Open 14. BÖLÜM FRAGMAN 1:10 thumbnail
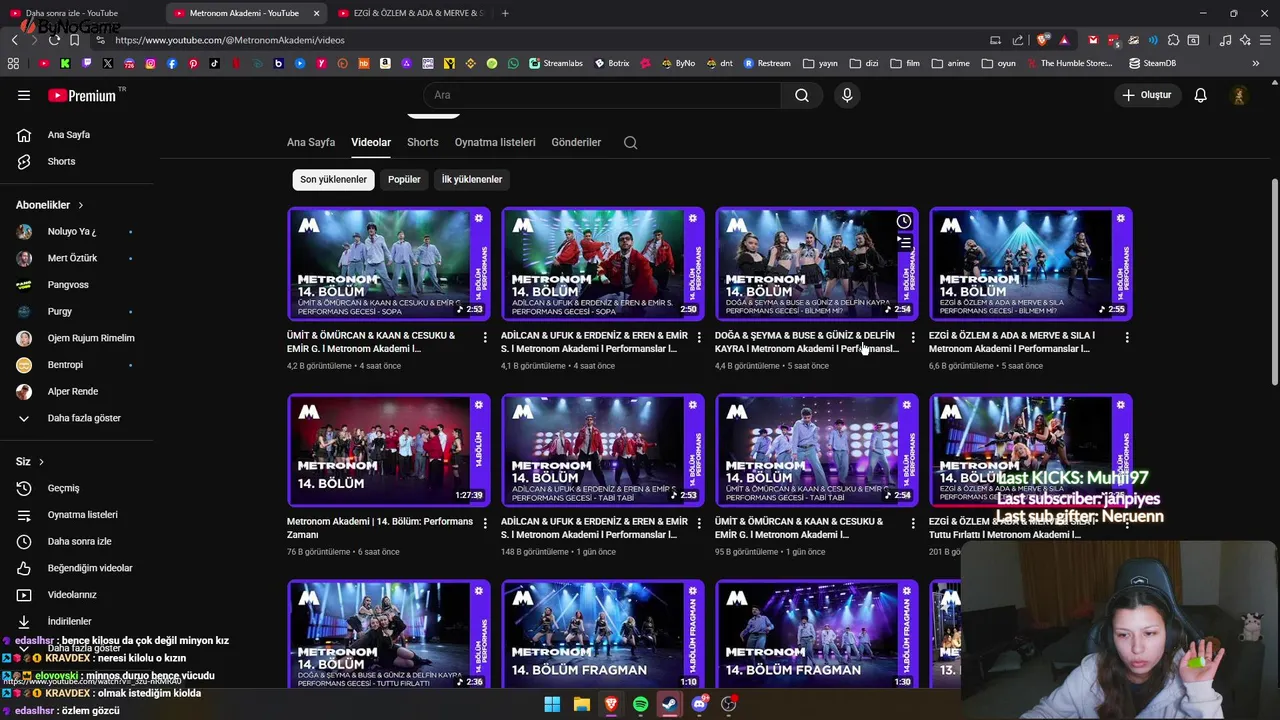Screen dimensions: 1280x720 [603, 636]
